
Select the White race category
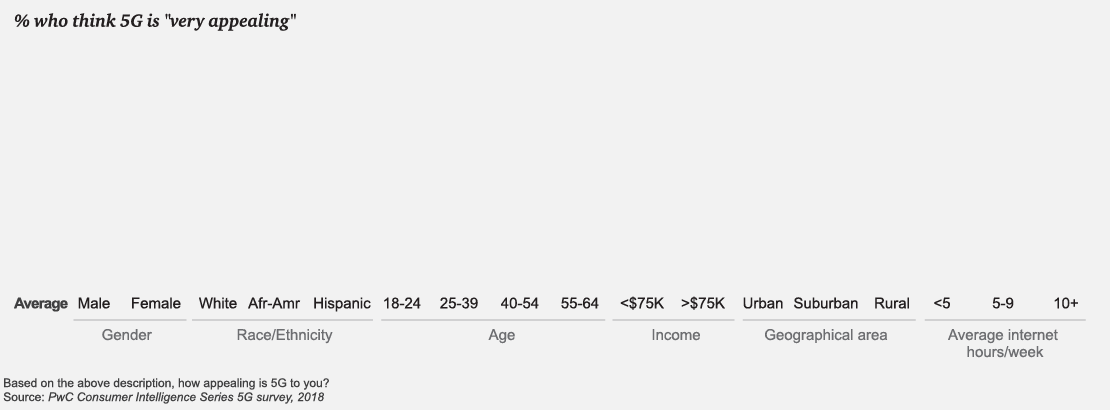pos(218,303)
